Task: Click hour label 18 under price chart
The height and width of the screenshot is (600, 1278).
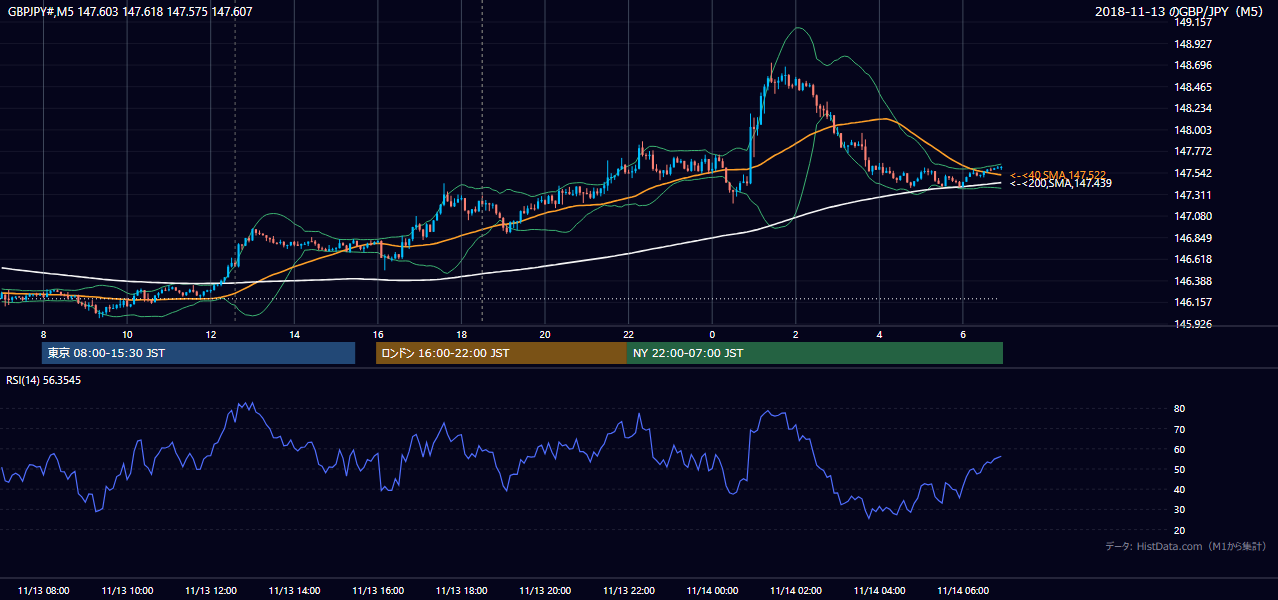Action: [x=462, y=334]
